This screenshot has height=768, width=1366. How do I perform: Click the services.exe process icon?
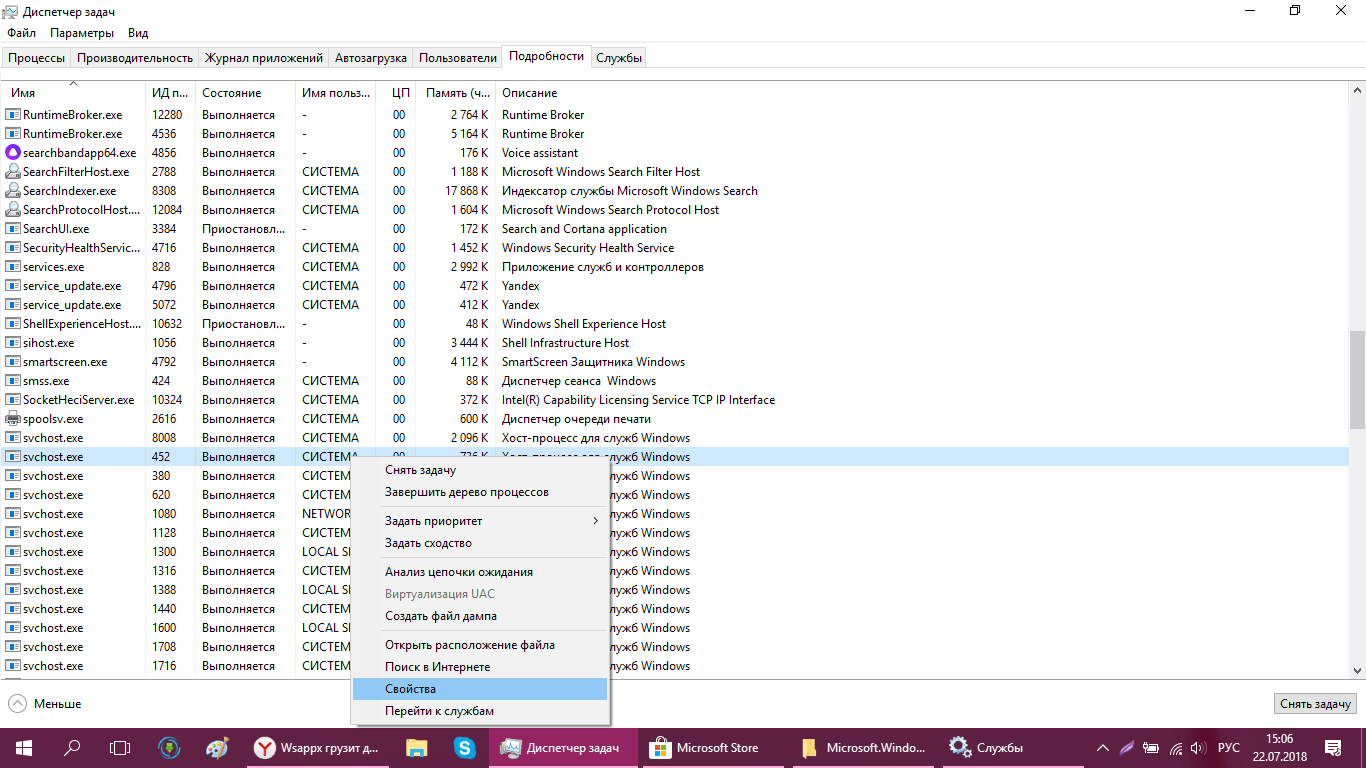click(13, 267)
